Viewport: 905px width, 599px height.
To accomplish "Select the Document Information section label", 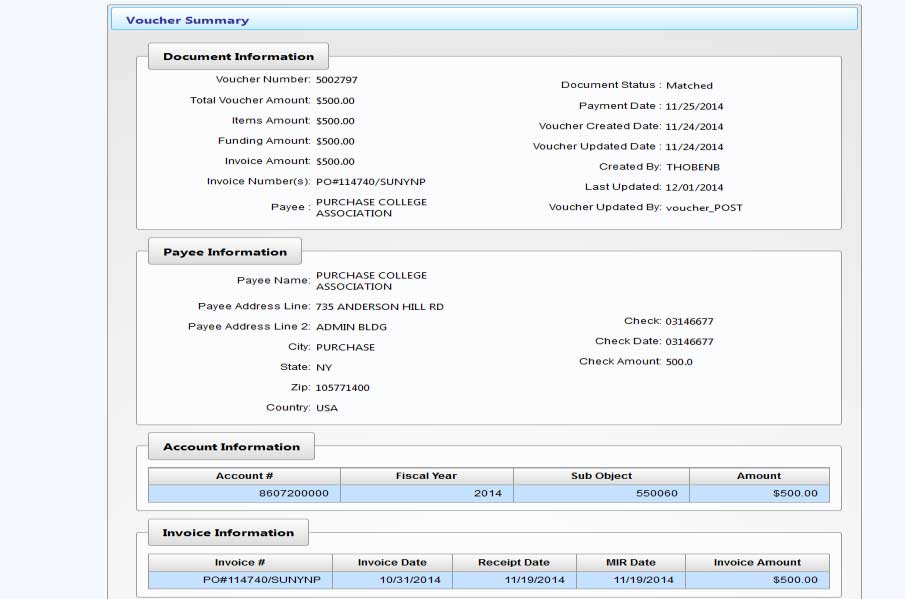I will coord(238,56).
